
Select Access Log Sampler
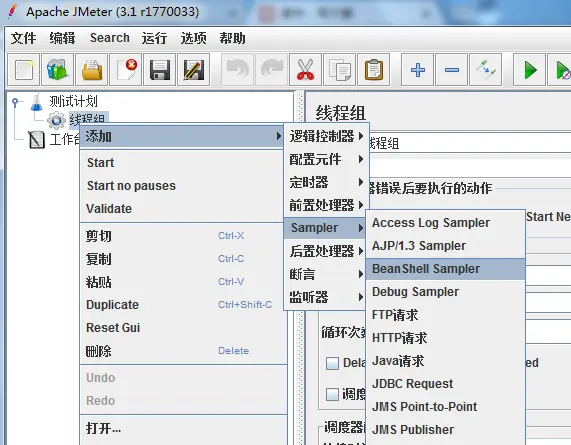[x=445, y=222]
